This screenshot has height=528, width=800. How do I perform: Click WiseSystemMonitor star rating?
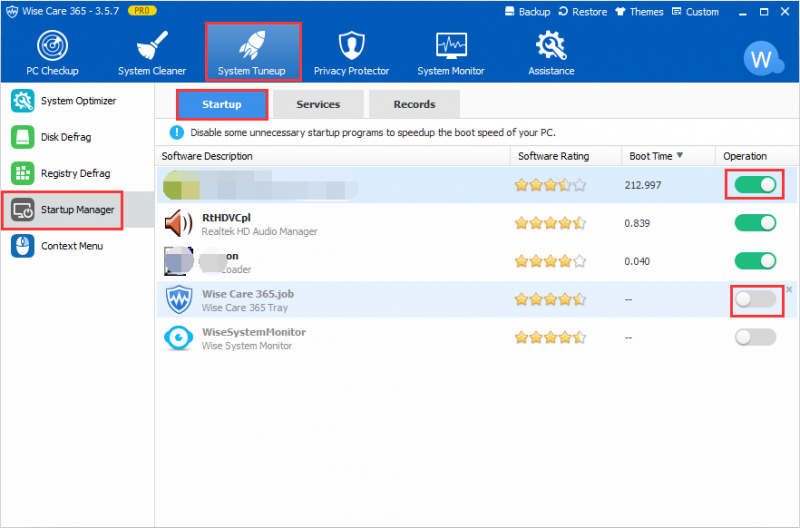tap(551, 337)
